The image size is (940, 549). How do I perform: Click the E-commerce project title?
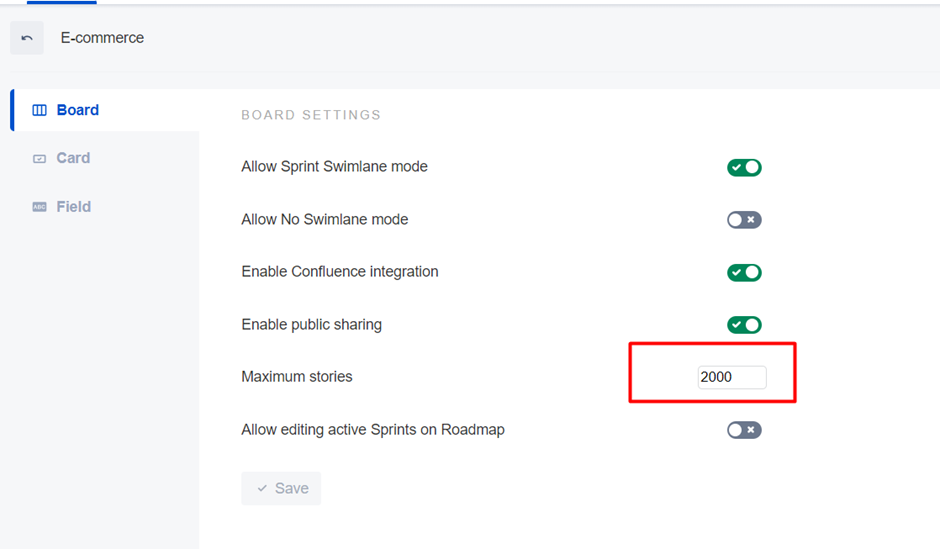pyautogui.click(x=102, y=38)
